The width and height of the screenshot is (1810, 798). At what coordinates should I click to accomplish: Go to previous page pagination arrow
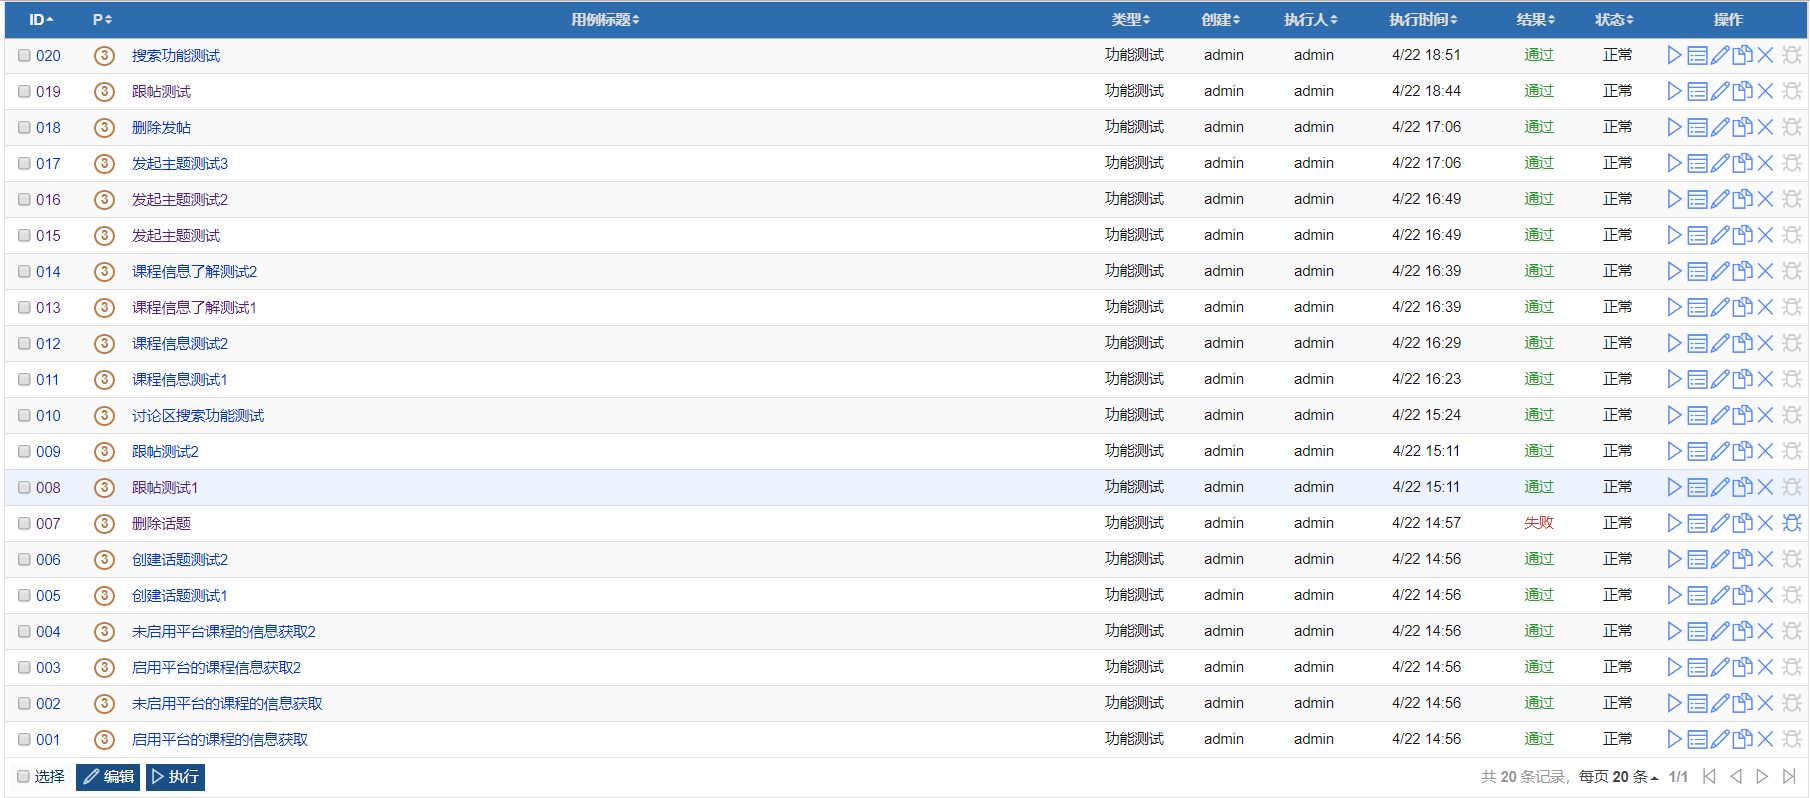click(x=1736, y=777)
